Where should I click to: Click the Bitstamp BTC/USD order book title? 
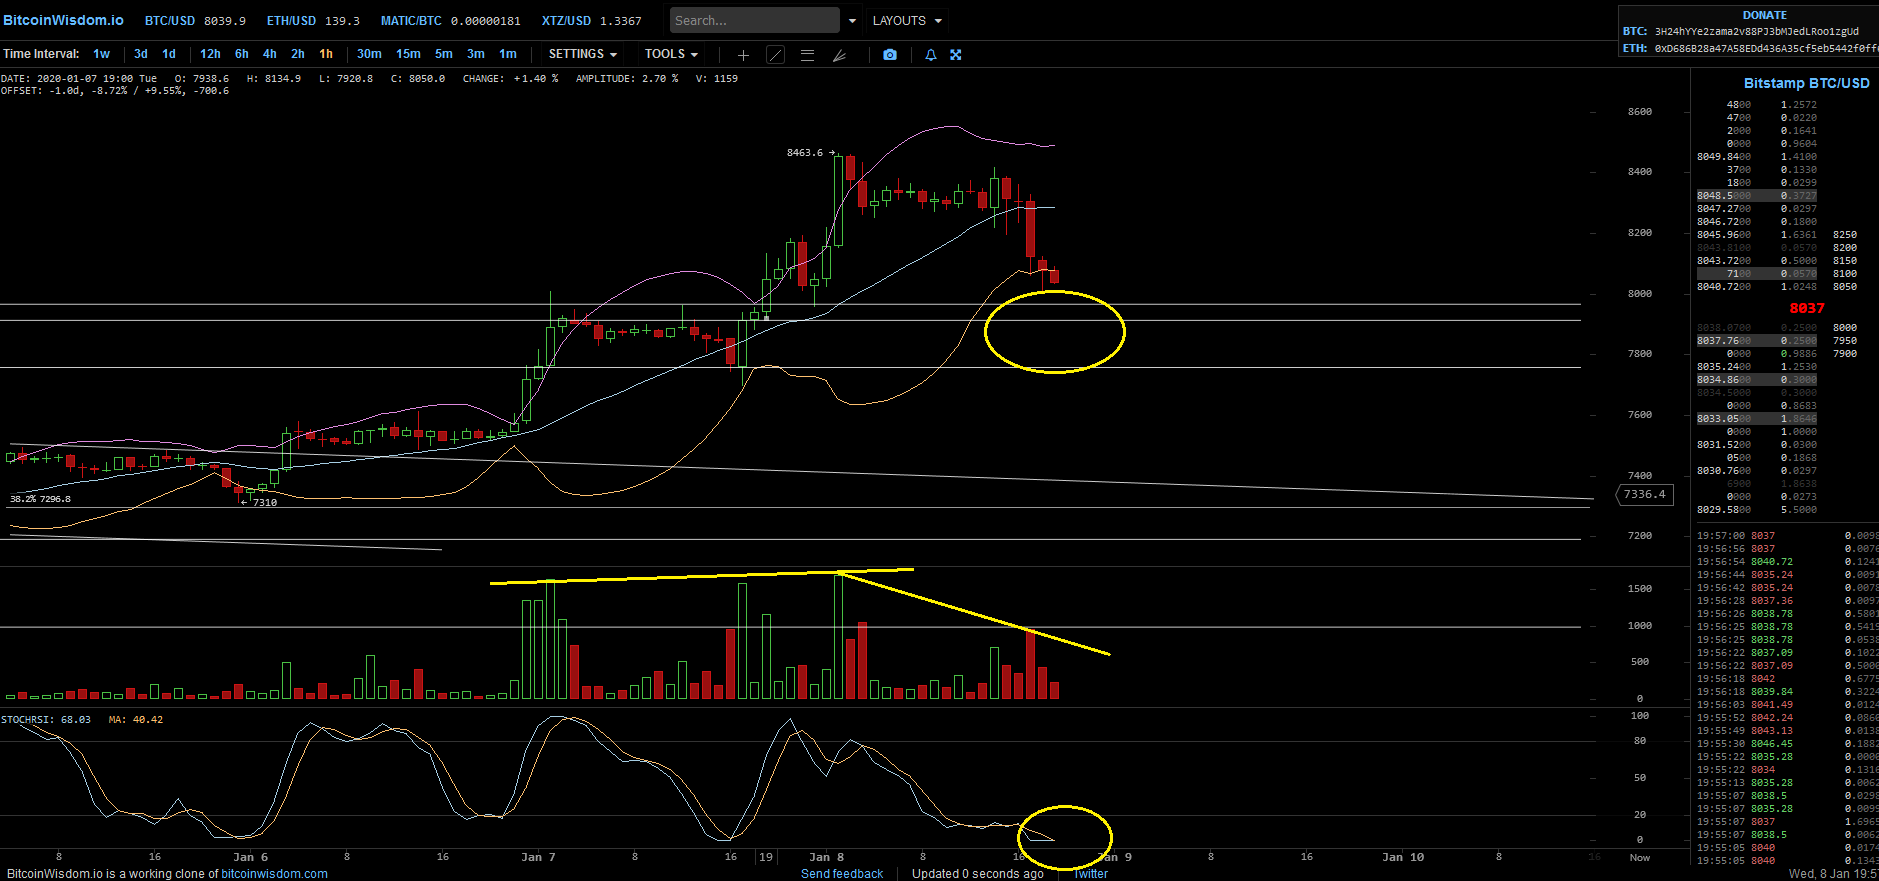pos(1806,83)
